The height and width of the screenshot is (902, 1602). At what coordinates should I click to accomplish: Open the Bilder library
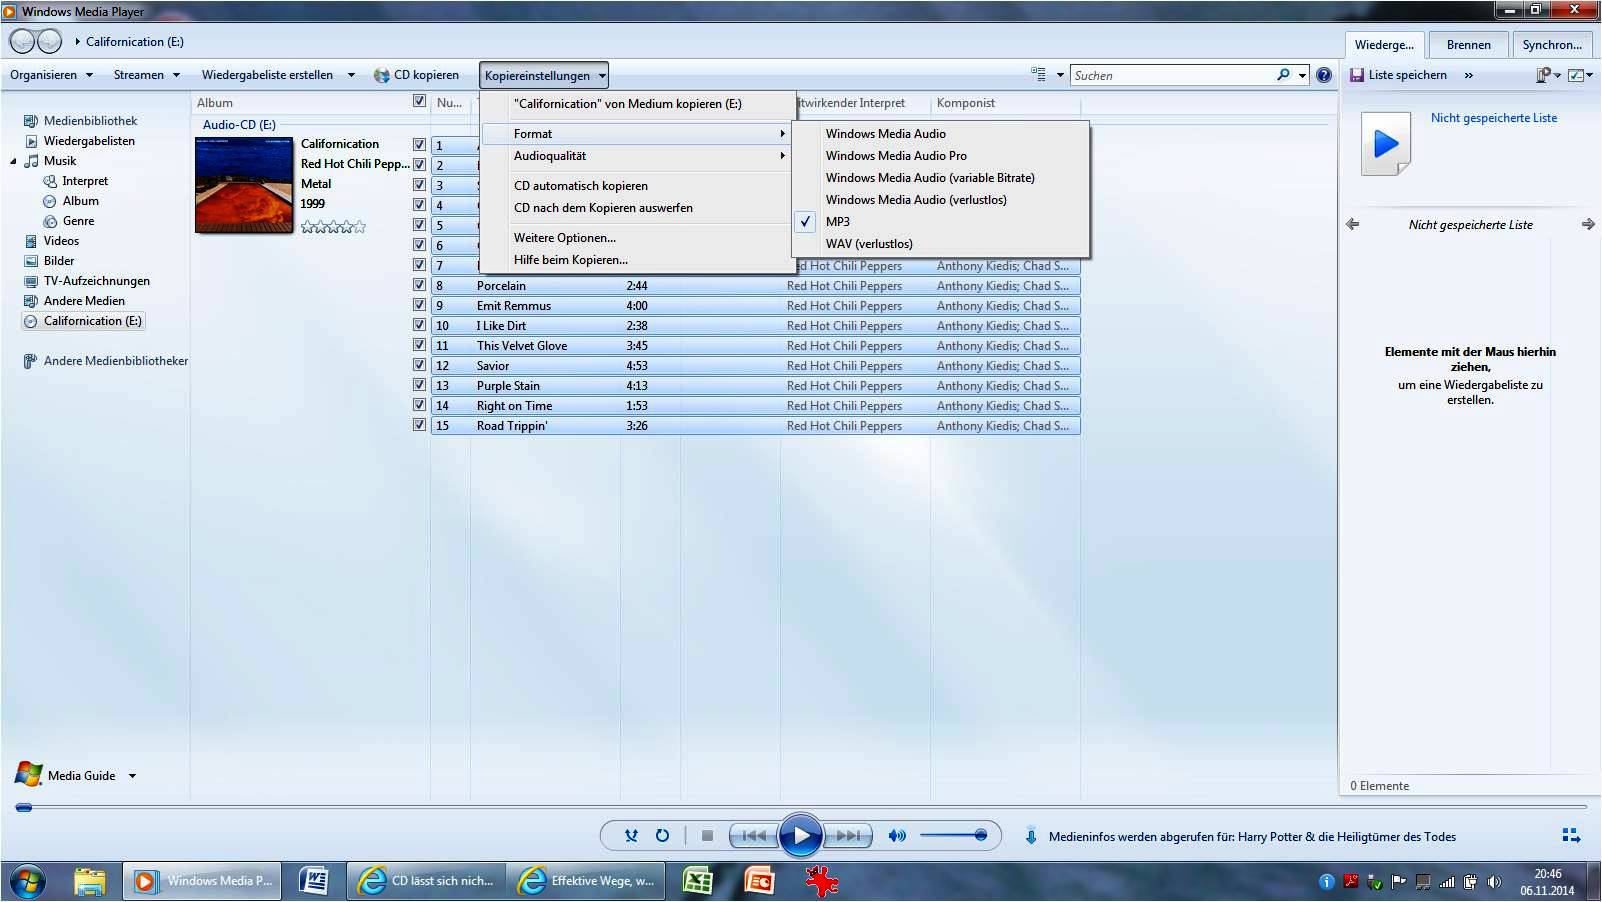coord(49,261)
